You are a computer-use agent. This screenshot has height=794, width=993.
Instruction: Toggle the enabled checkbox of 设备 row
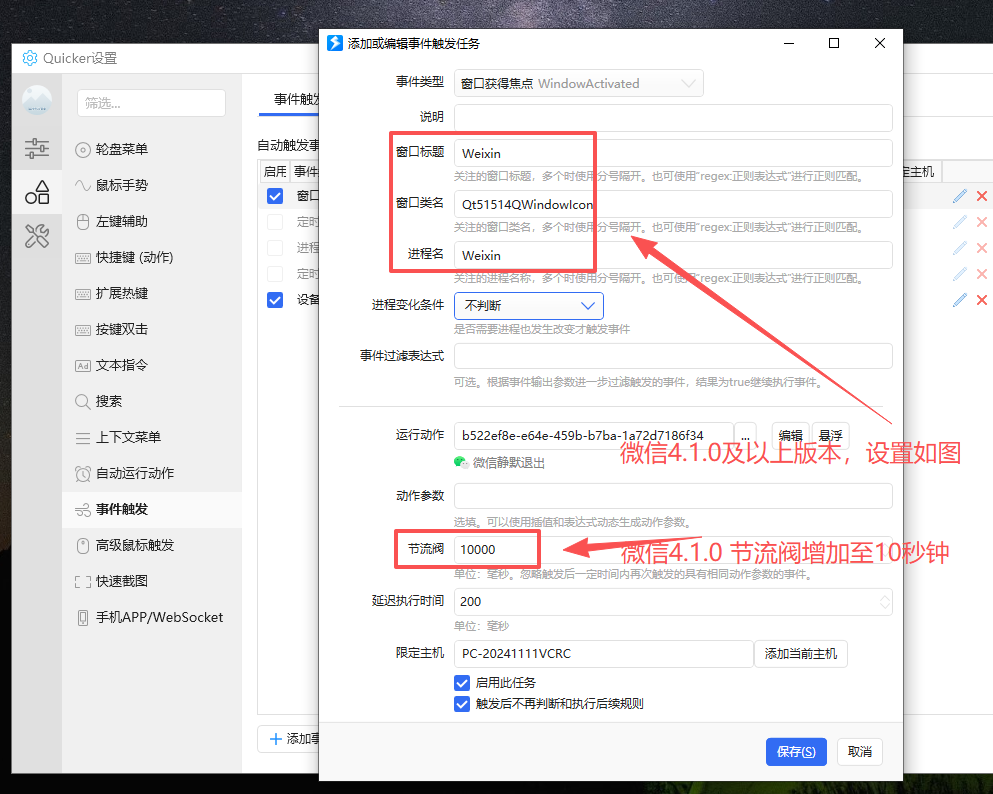click(x=275, y=299)
